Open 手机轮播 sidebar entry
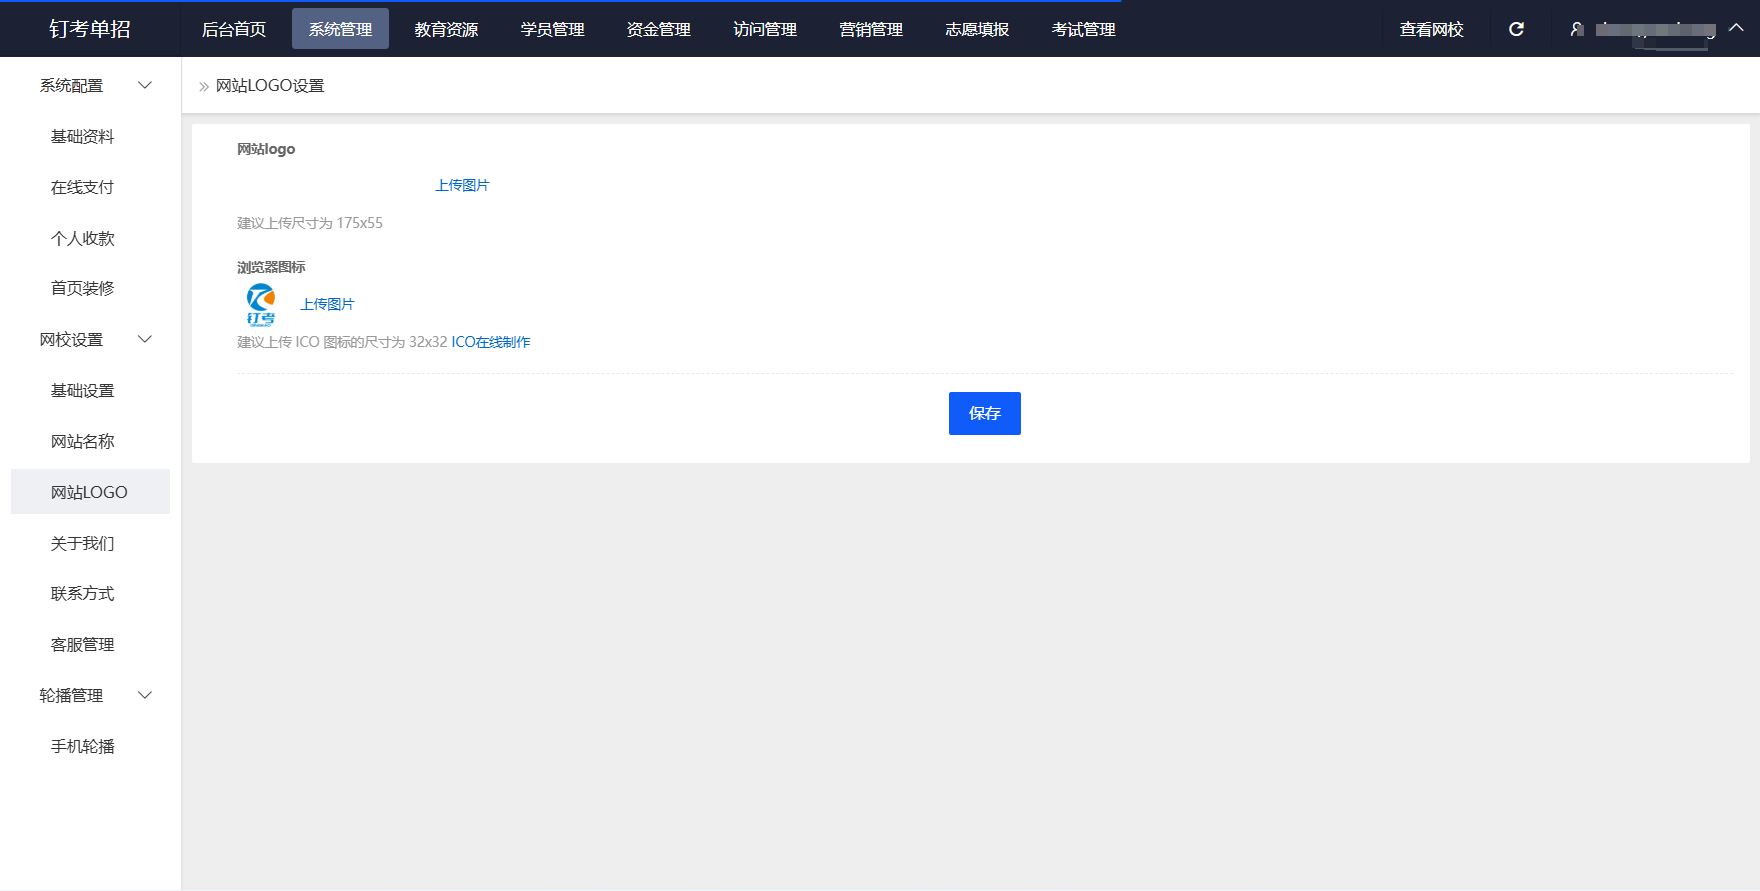 (83, 747)
